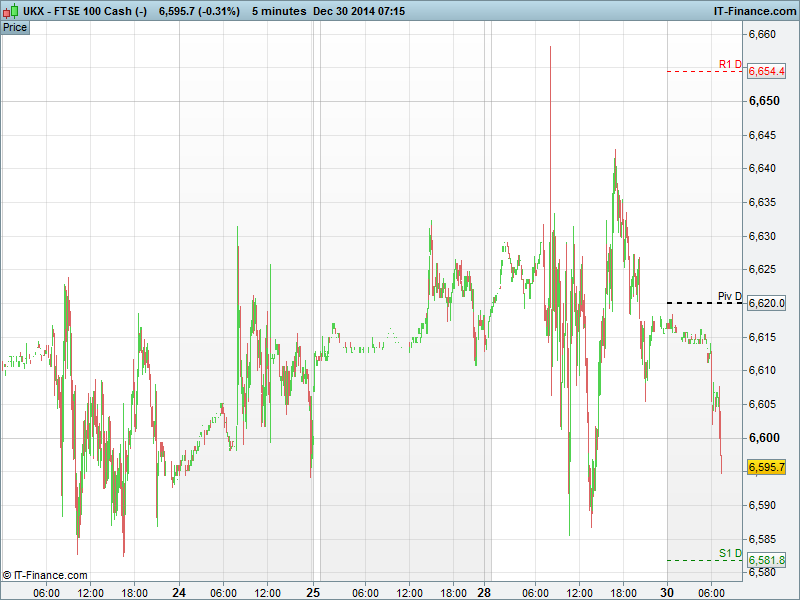
Task: Click the 6,595.7 (-0.31%) quote in header
Action: pos(198,10)
